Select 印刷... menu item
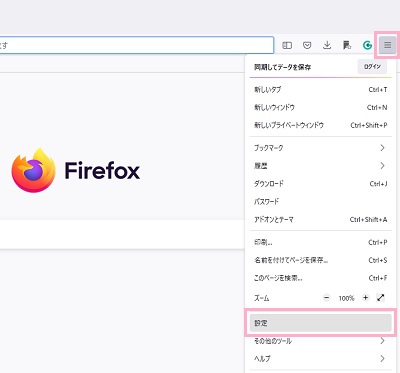Image resolution: width=400 pixels, height=373 pixels. tap(320, 242)
